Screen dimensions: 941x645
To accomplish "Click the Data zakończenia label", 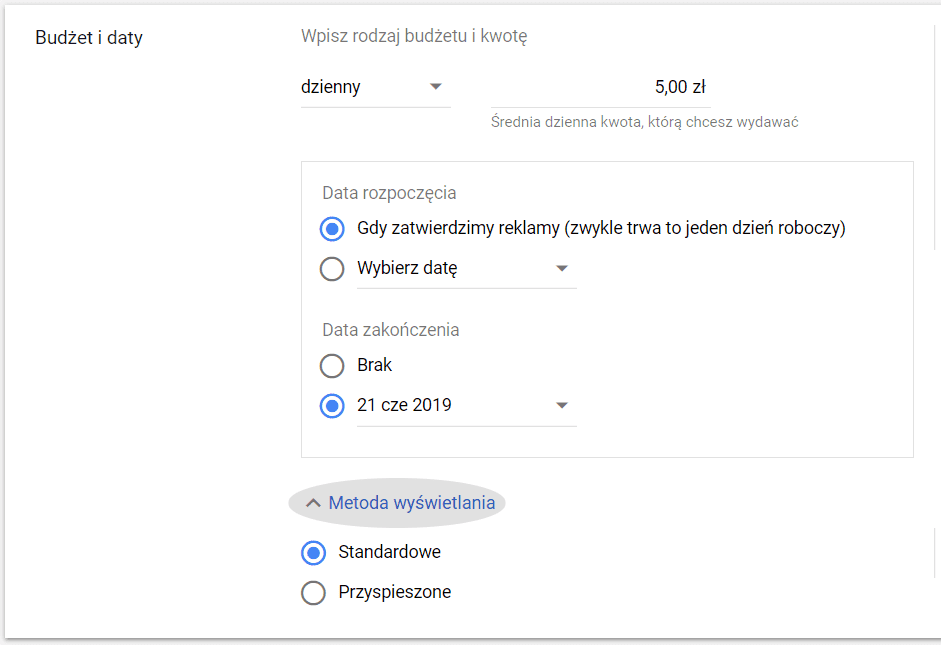I will [x=390, y=330].
